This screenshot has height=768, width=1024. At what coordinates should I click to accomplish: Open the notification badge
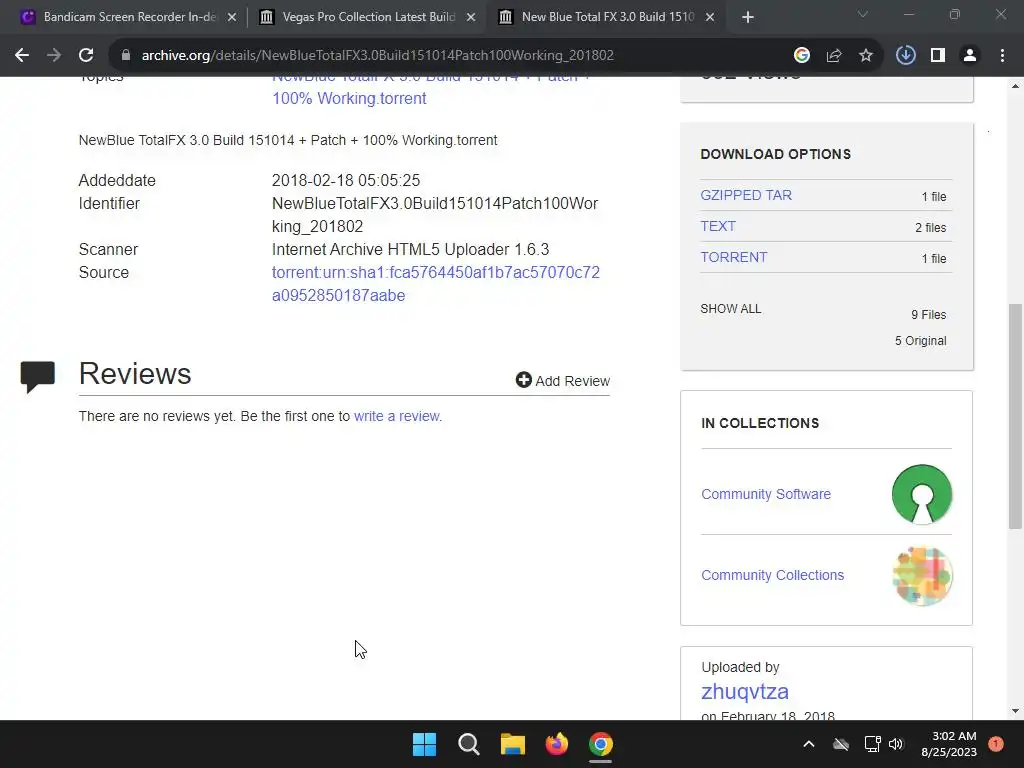996,744
